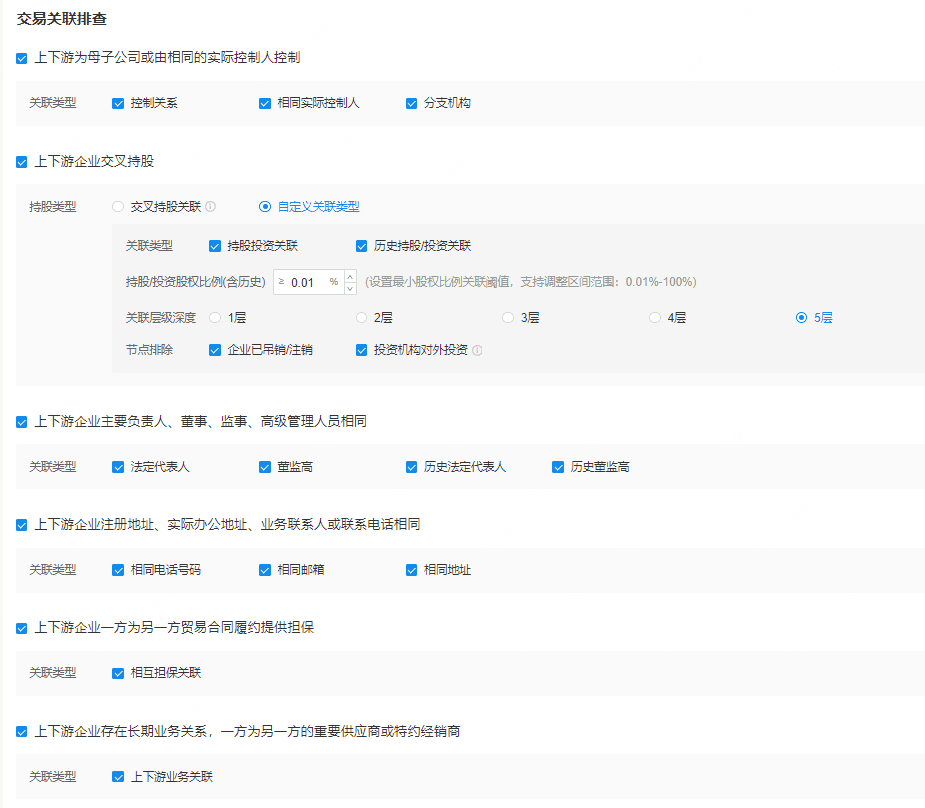Uncheck the 历史法定代表人 checkbox
The image size is (925, 808).
click(412, 468)
